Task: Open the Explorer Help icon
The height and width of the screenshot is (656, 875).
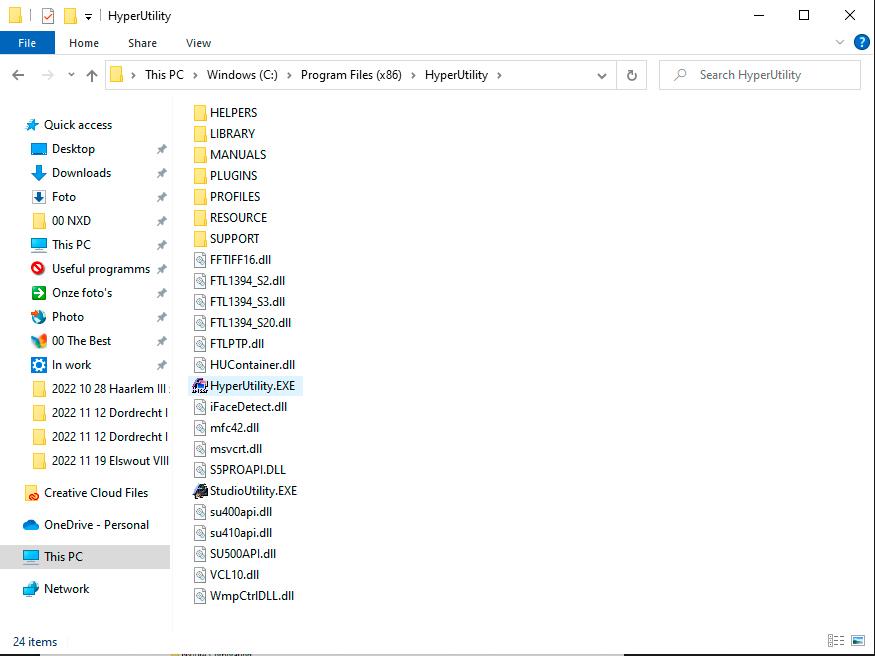Action: pos(862,42)
